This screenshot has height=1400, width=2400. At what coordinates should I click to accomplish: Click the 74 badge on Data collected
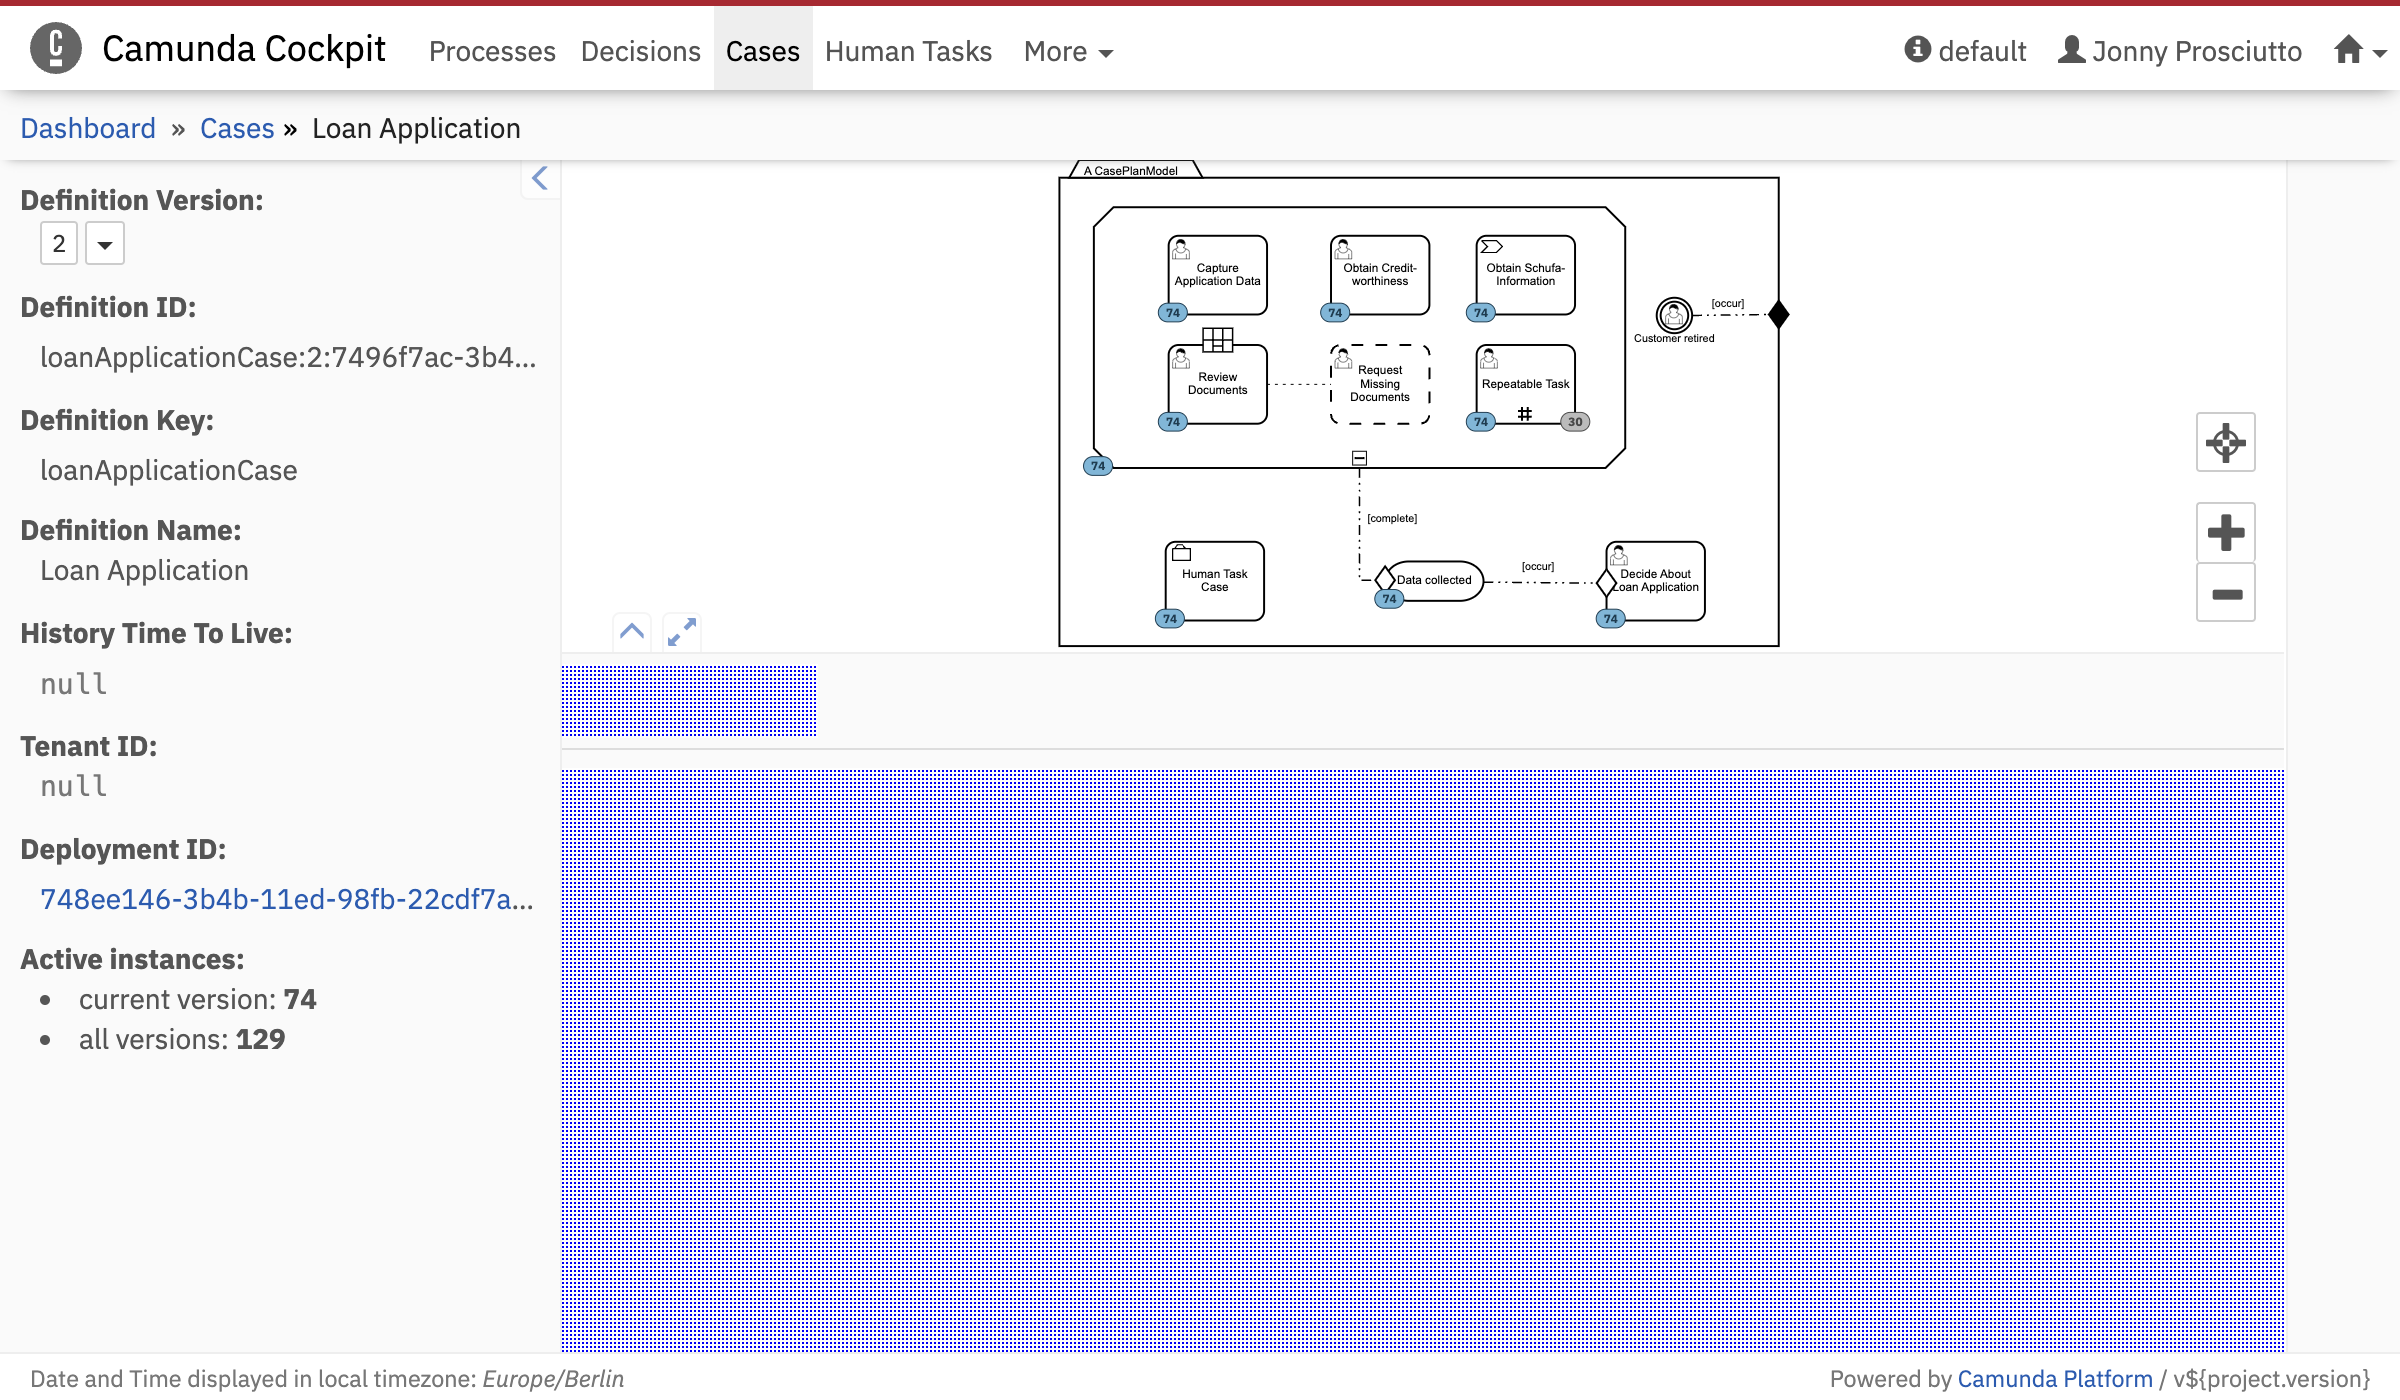(1389, 599)
